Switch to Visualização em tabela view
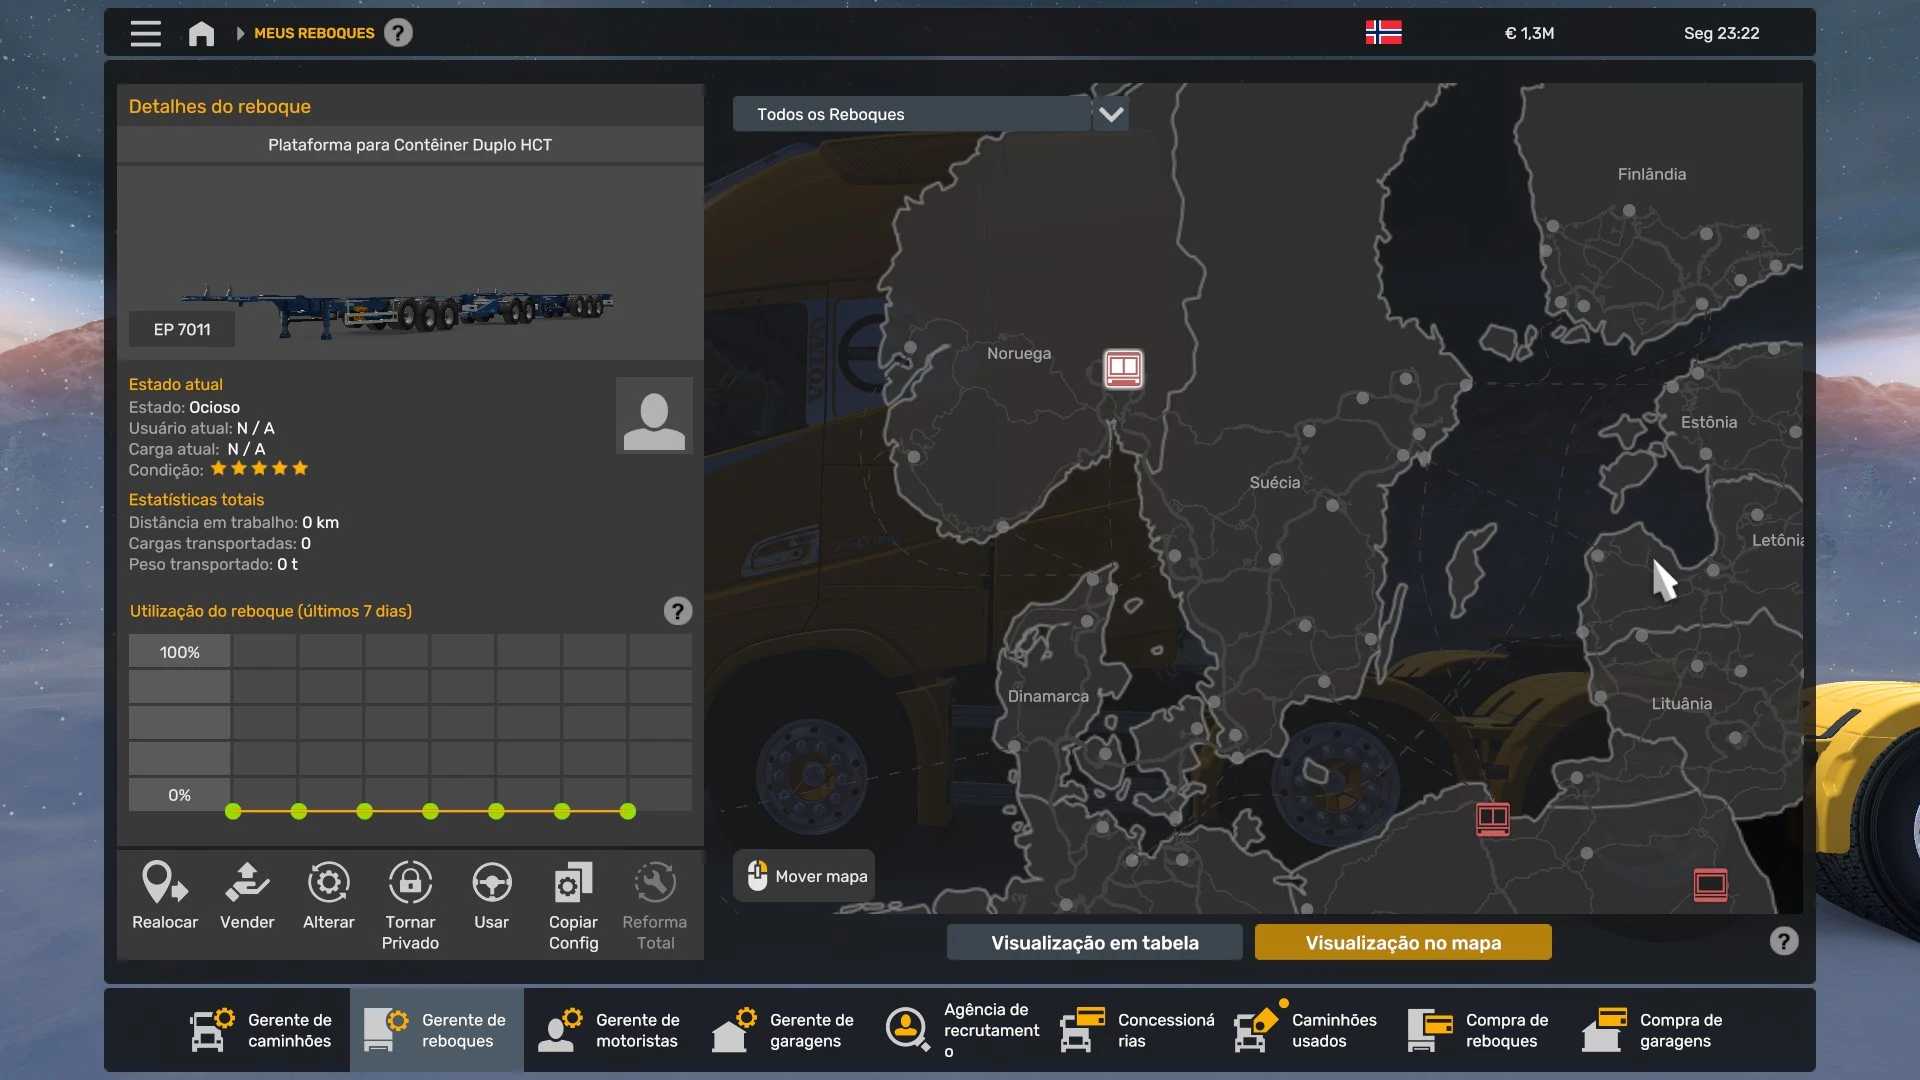The width and height of the screenshot is (1920, 1080). (x=1094, y=942)
